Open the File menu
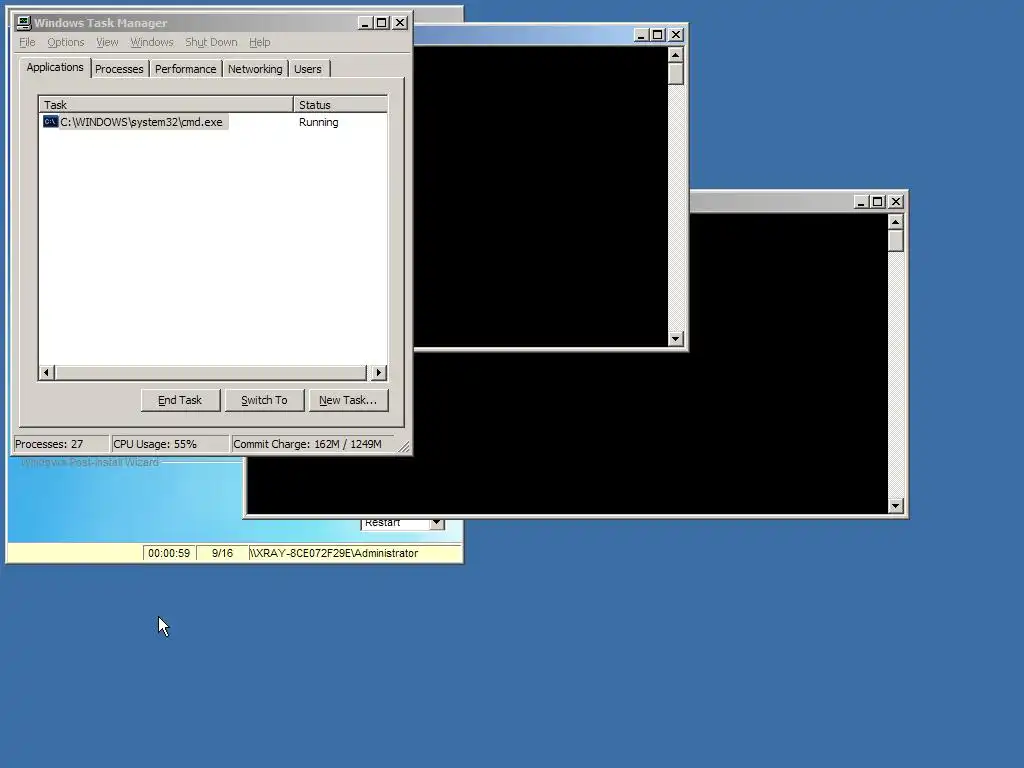Viewport: 1024px width, 768px height. click(x=27, y=42)
